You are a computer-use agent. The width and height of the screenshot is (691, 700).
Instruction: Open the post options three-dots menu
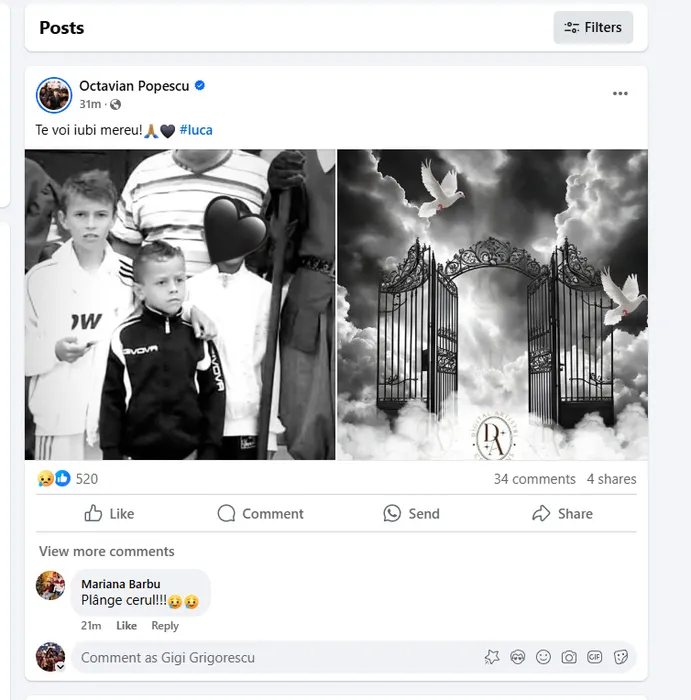pyautogui.click(x=620, y=94)
